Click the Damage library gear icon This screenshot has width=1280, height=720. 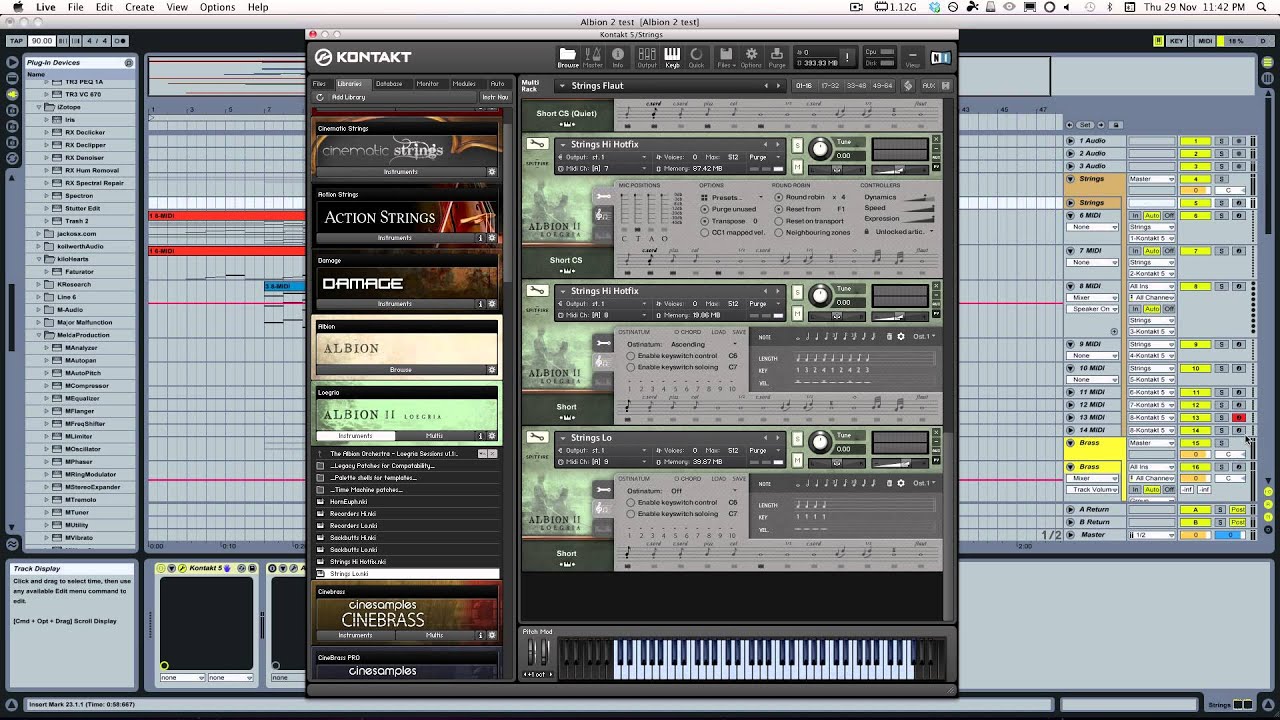[491, 304]
